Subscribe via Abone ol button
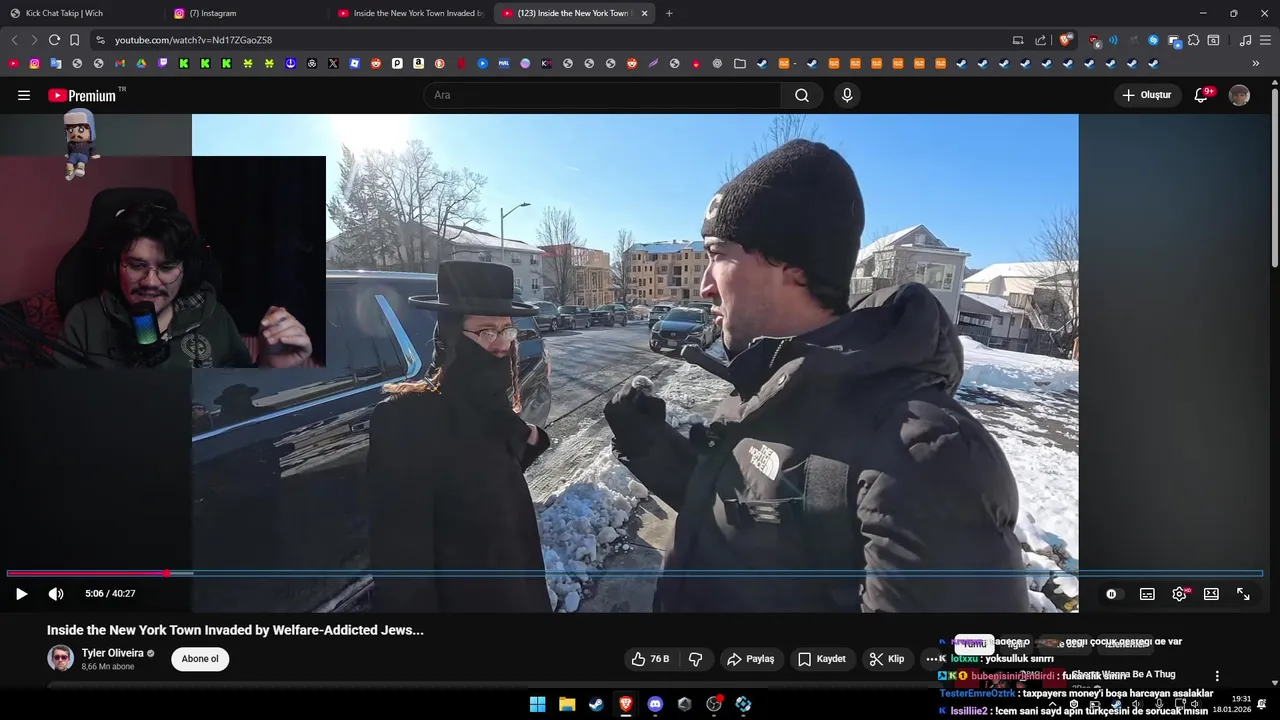Viewport: 1280px width, 720px height. (x=200, y=659)
